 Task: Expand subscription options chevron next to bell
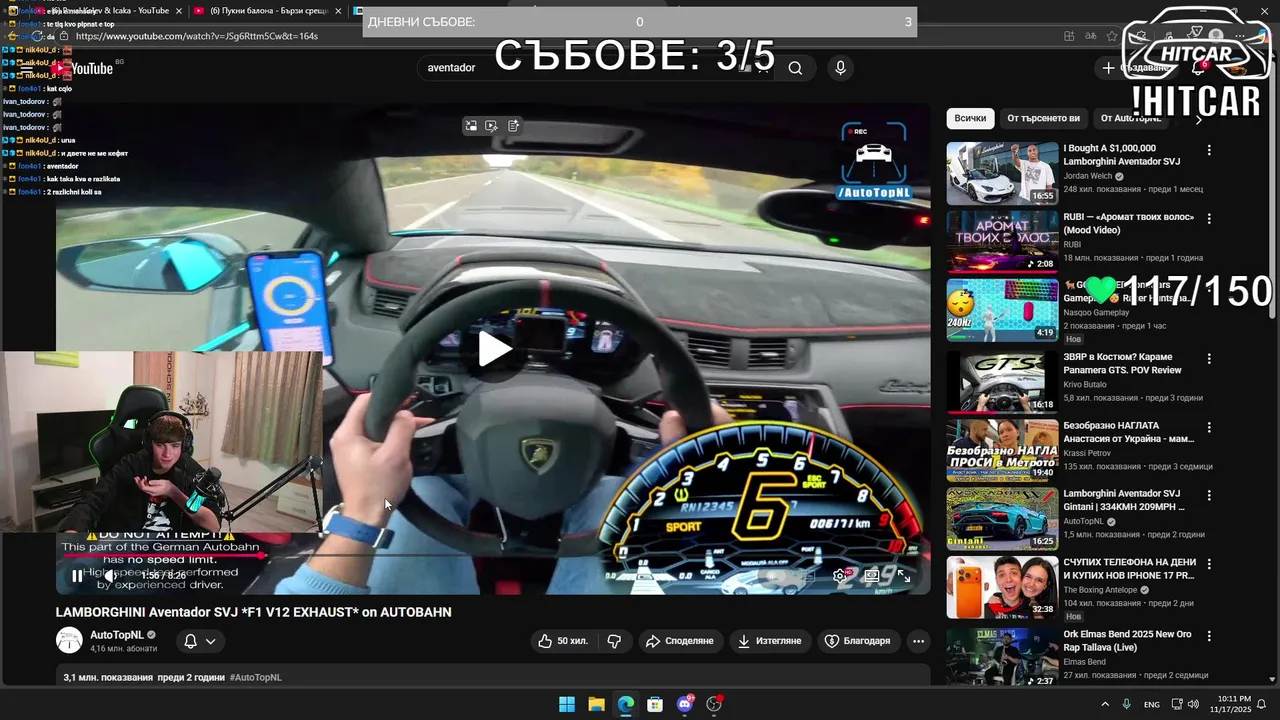(211, 641)
